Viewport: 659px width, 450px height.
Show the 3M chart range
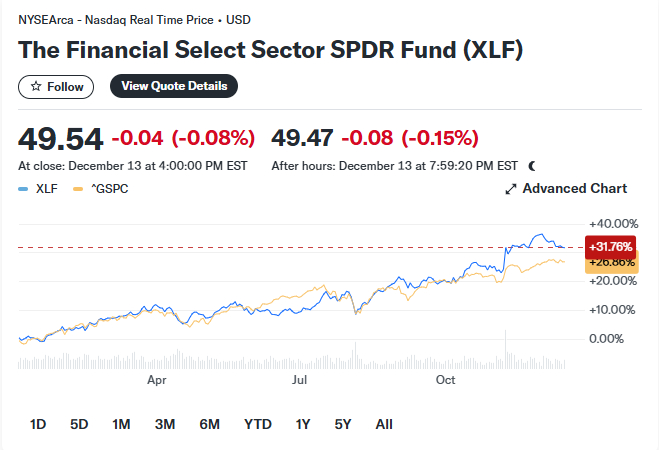pyautogui.click(x=165, y=424)
